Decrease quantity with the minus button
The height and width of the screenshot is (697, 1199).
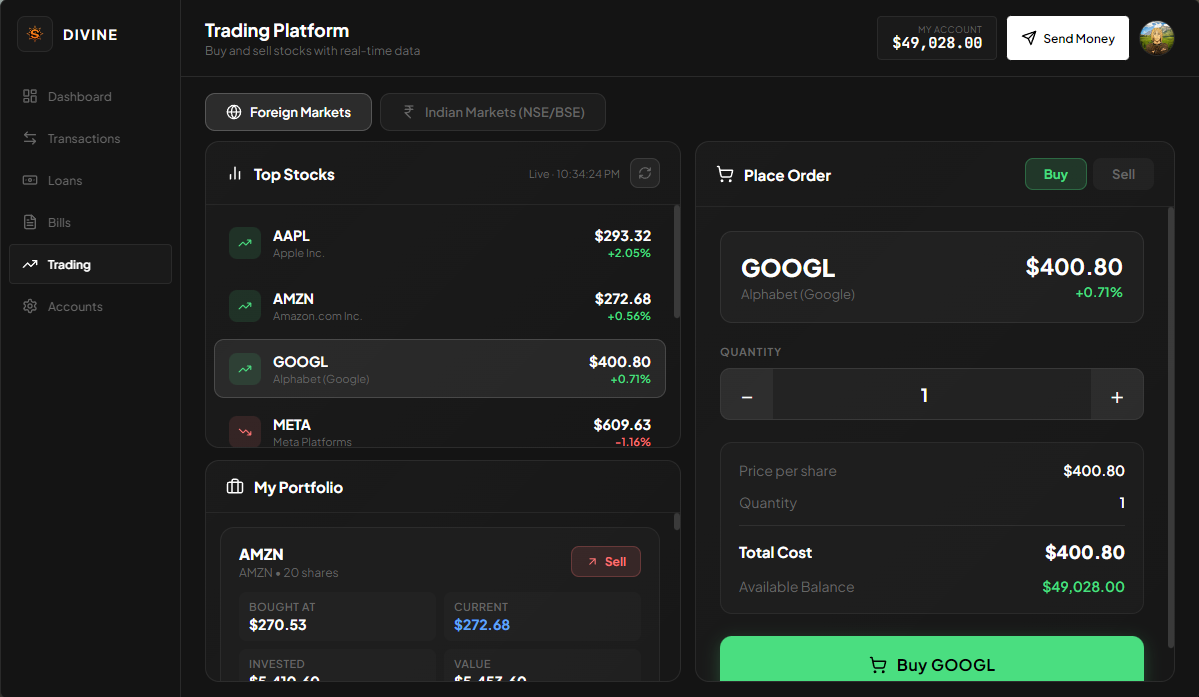point(747,395)
